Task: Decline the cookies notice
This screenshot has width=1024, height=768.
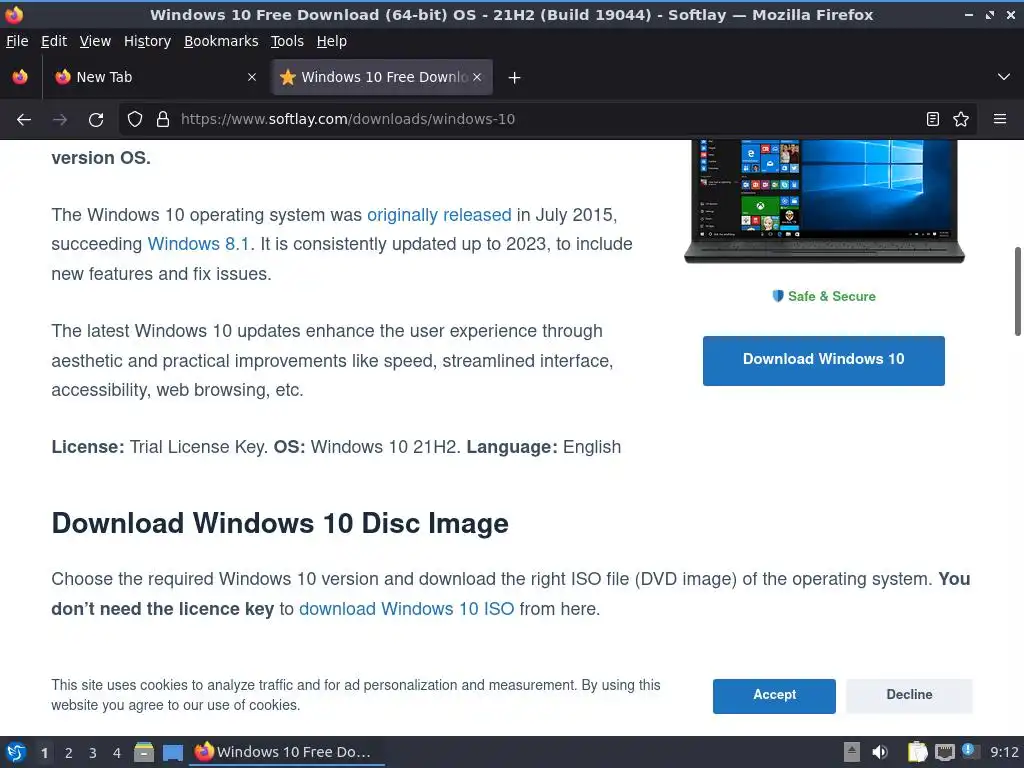Action: [x=909, y=696]
